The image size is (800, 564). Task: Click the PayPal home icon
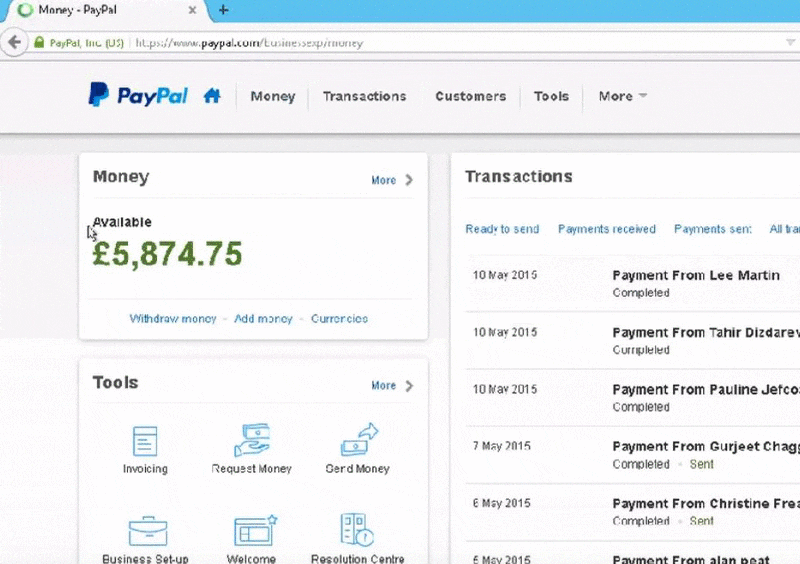tap(211, 96)
